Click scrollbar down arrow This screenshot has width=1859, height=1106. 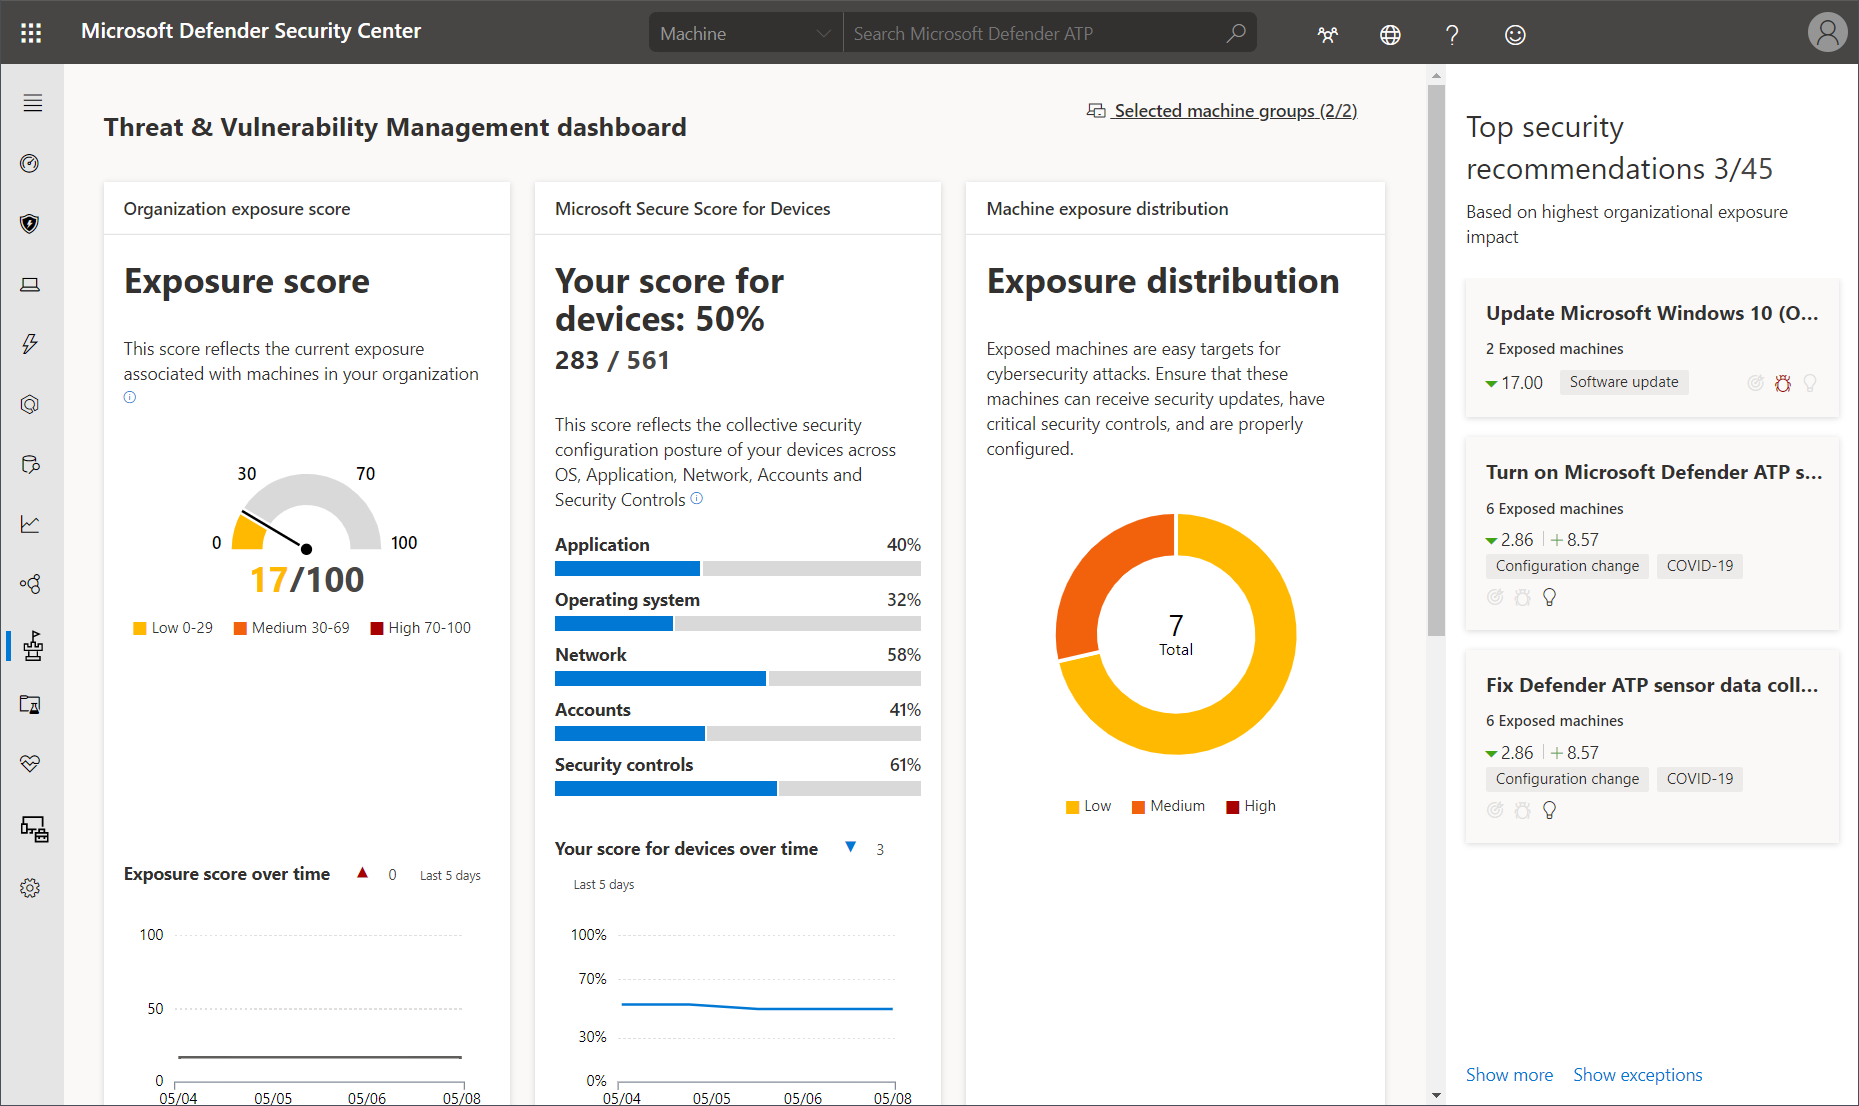click(1436, 1095)
